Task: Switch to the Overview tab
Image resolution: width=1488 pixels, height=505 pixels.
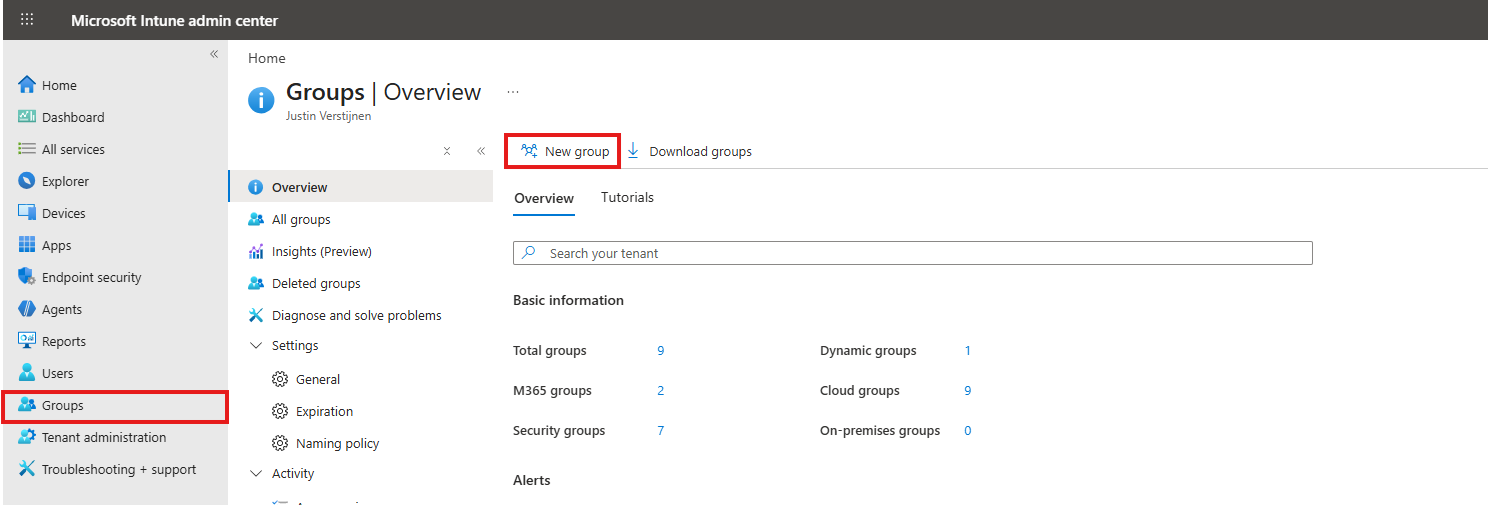Action: (544, 198)
